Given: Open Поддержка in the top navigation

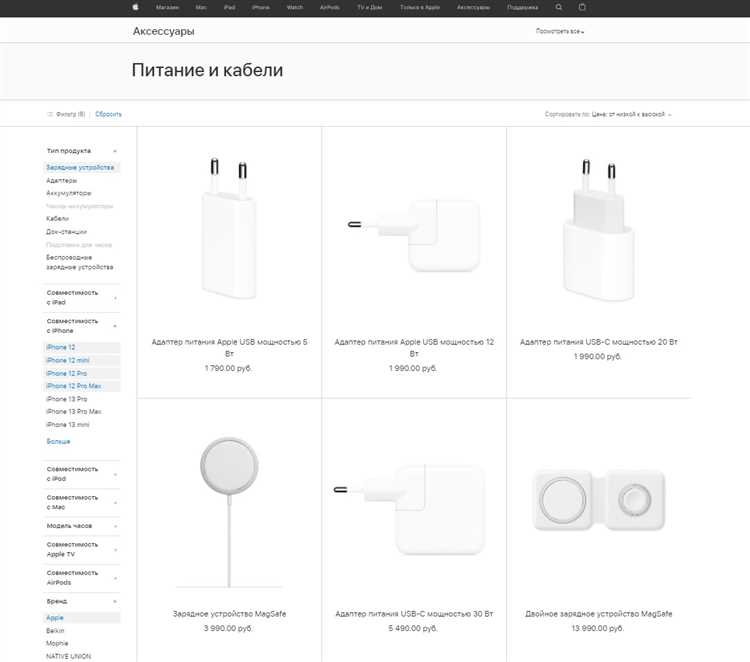Looking at the screenshot, I should pyautogui.click(x=522, y=8).
